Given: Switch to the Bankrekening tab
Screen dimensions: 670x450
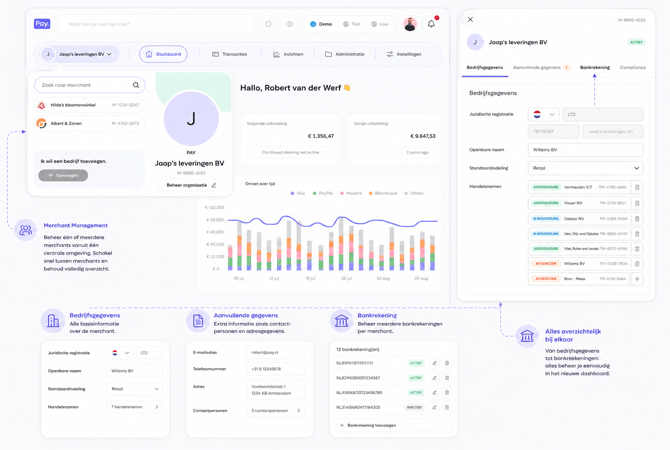Looking at the screenshot, I should (x=594, y=67).
